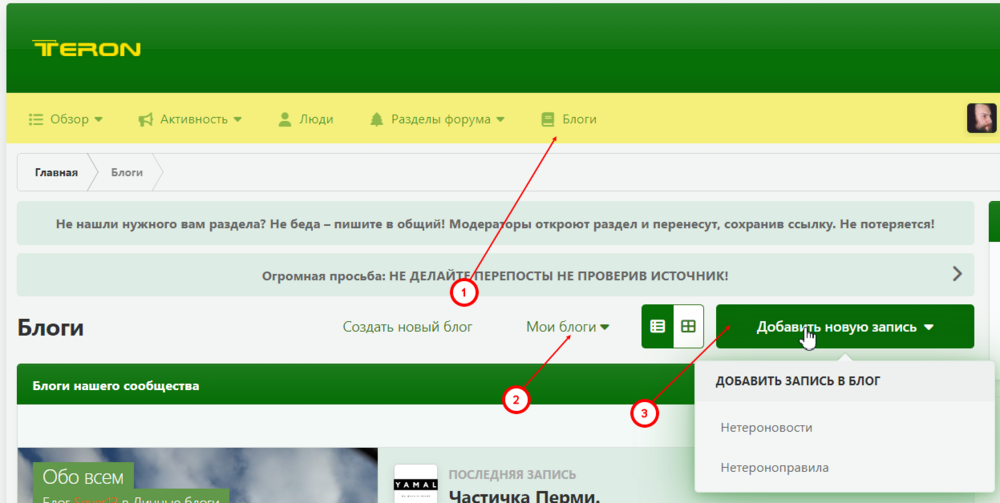Click the Активность megaphone icon
Image resolution: width=1000 pixels, height=503 pixels.
tap(145, 119)
